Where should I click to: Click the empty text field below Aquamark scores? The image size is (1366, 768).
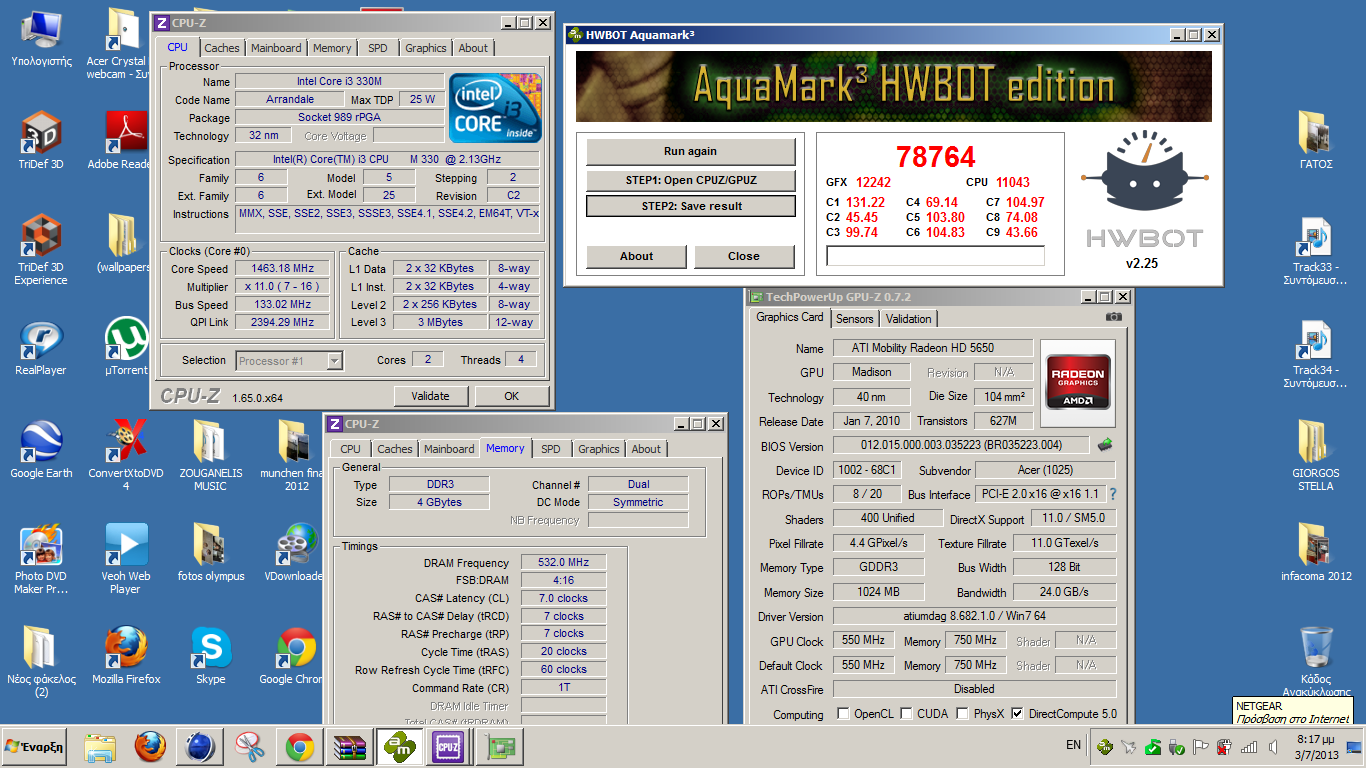pos(935,256)
